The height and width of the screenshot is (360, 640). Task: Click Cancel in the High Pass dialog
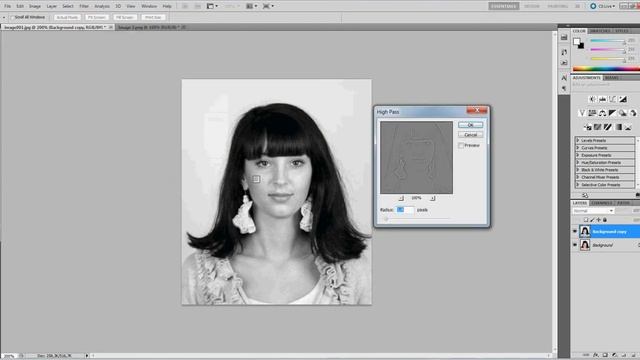470,135
